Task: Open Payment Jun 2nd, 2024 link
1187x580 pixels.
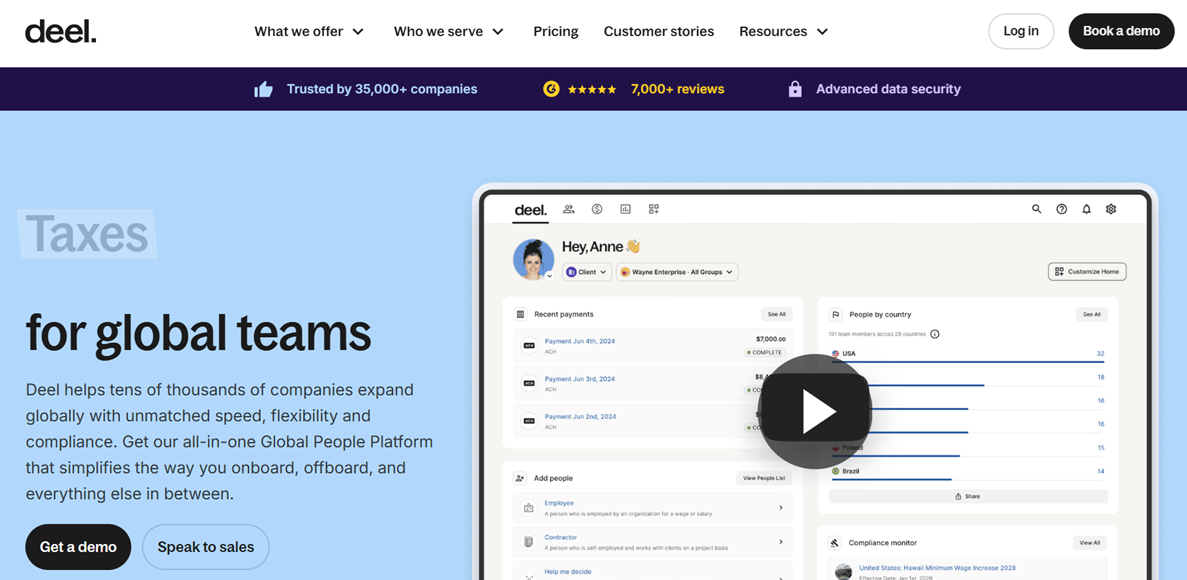Action: (x=580, y=416)
